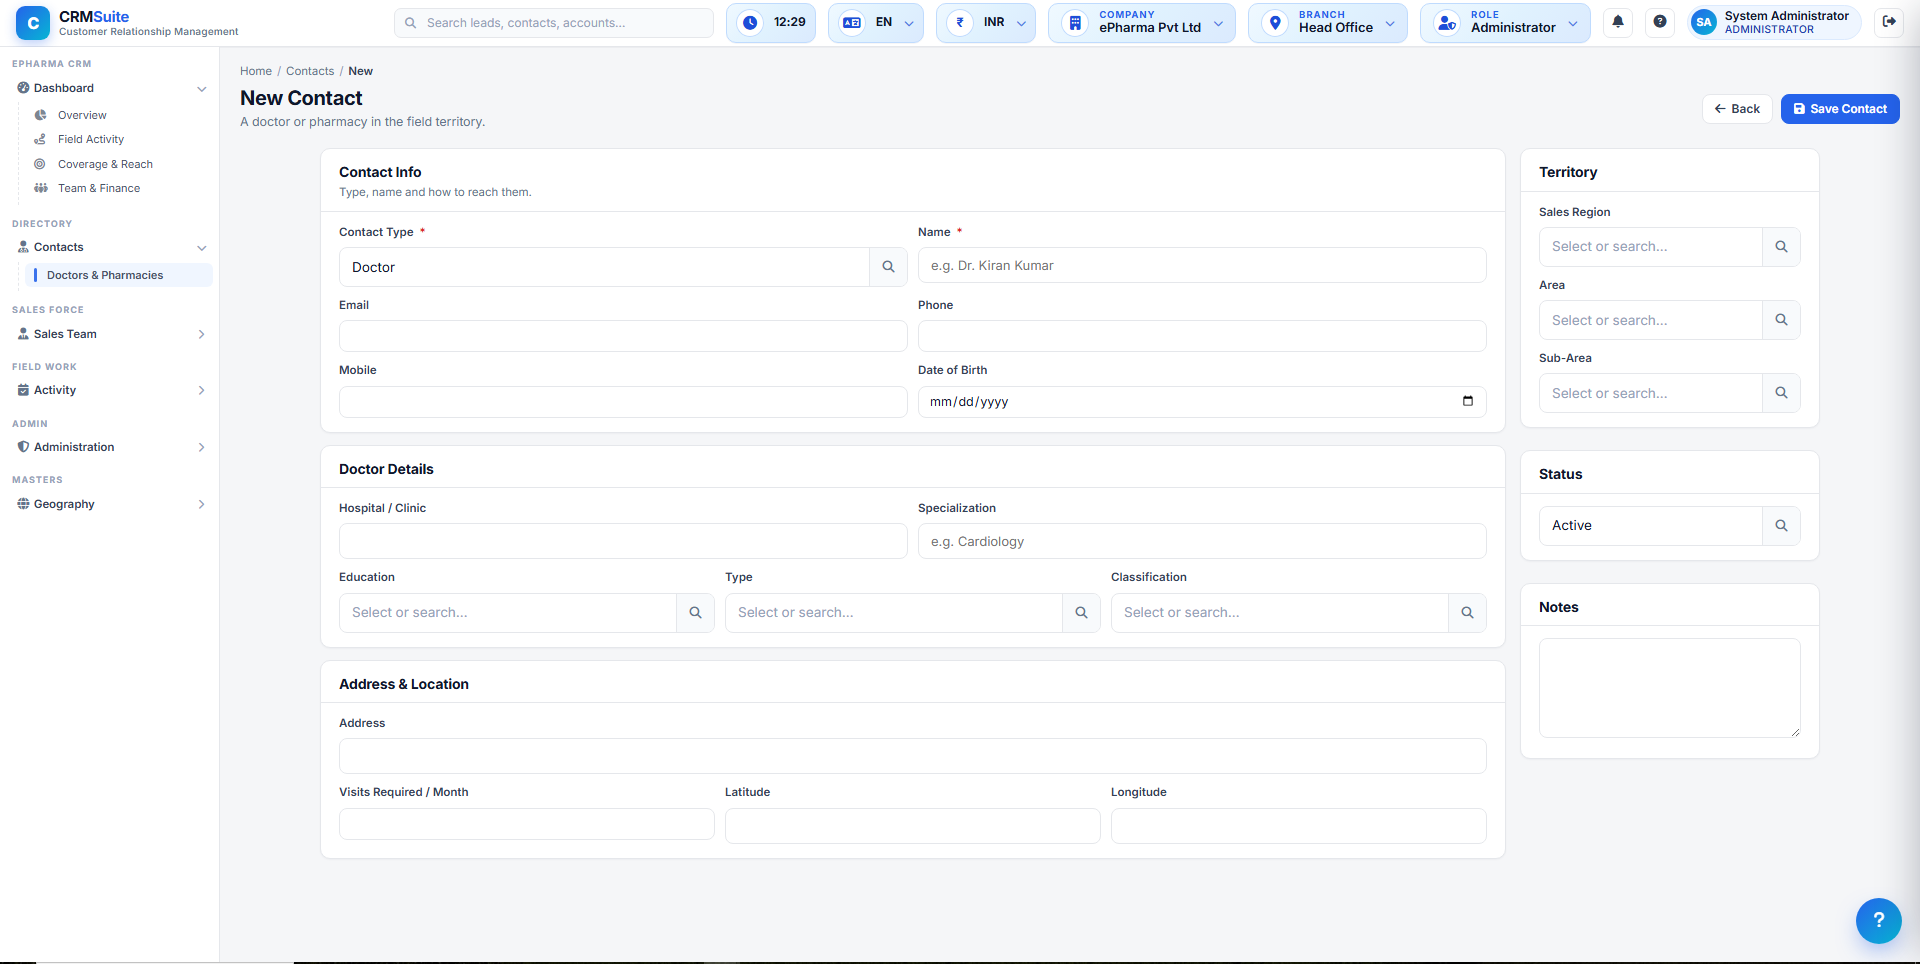Click the Contacts breadcrumb link
Viewport: 1920px width, 964px height.
310,71
